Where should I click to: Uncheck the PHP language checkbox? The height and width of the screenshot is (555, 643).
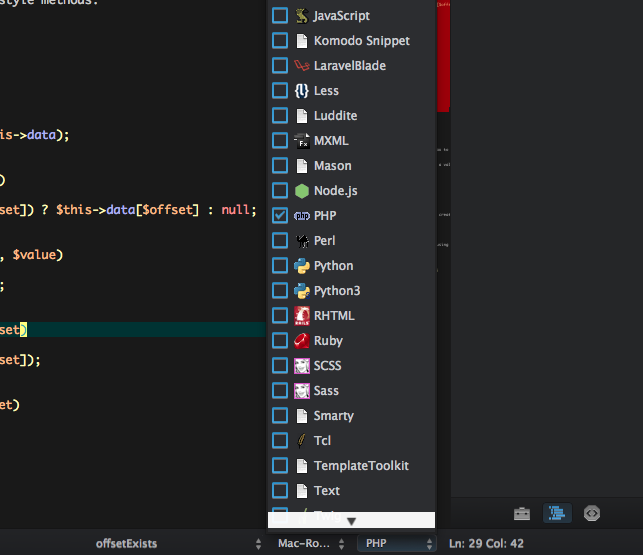pyautogui.click(x=280, y=215)
